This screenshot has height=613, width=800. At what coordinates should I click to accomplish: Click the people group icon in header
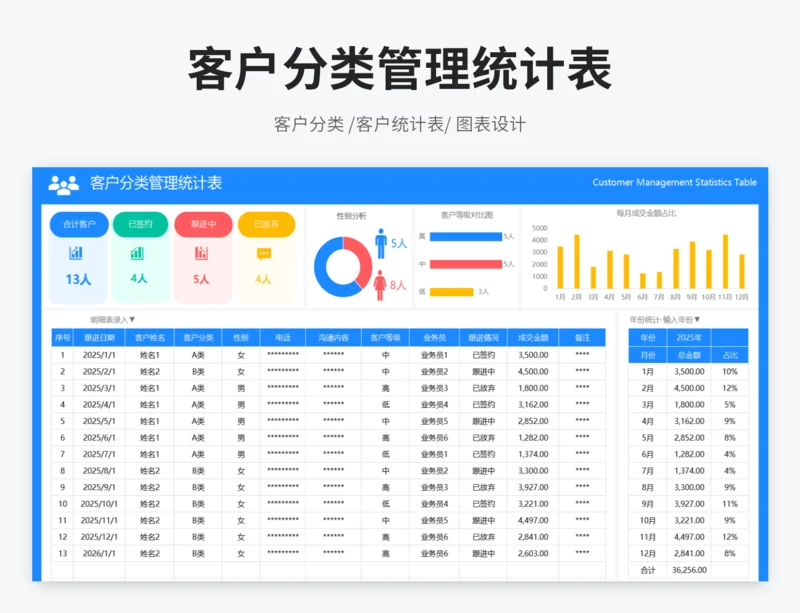[64, 185]
